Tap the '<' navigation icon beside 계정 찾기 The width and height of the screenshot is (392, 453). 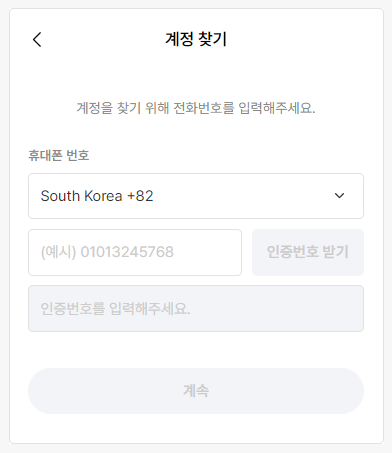37,39
